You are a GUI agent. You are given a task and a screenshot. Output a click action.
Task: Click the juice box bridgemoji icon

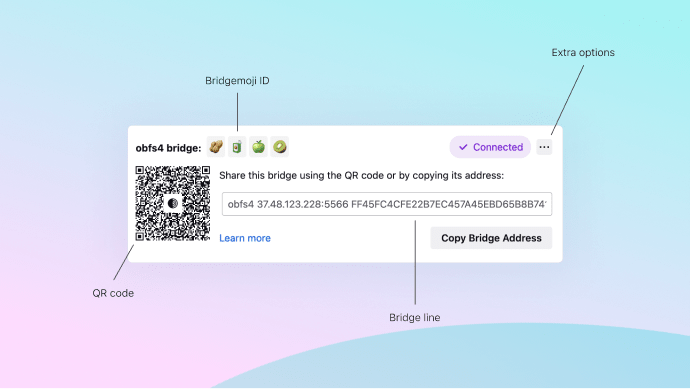(x=237, y=147)
